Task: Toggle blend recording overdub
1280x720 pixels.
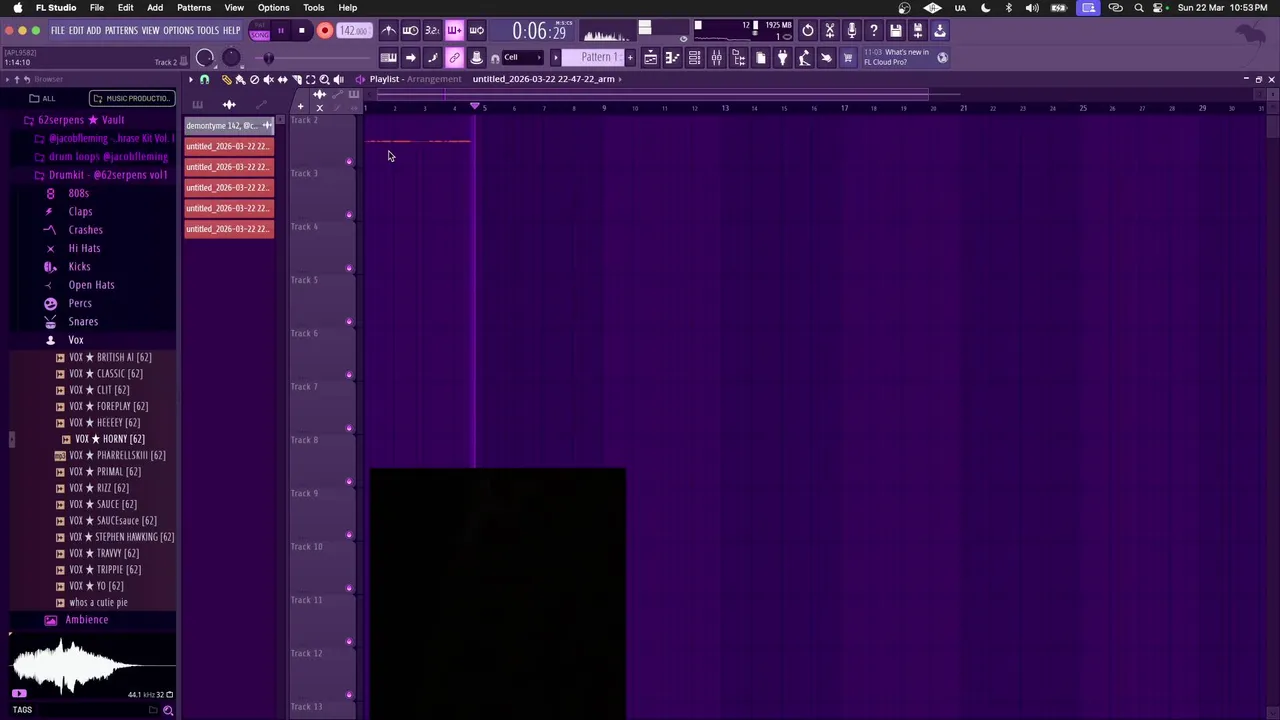Action: click(x=454, y=31)
